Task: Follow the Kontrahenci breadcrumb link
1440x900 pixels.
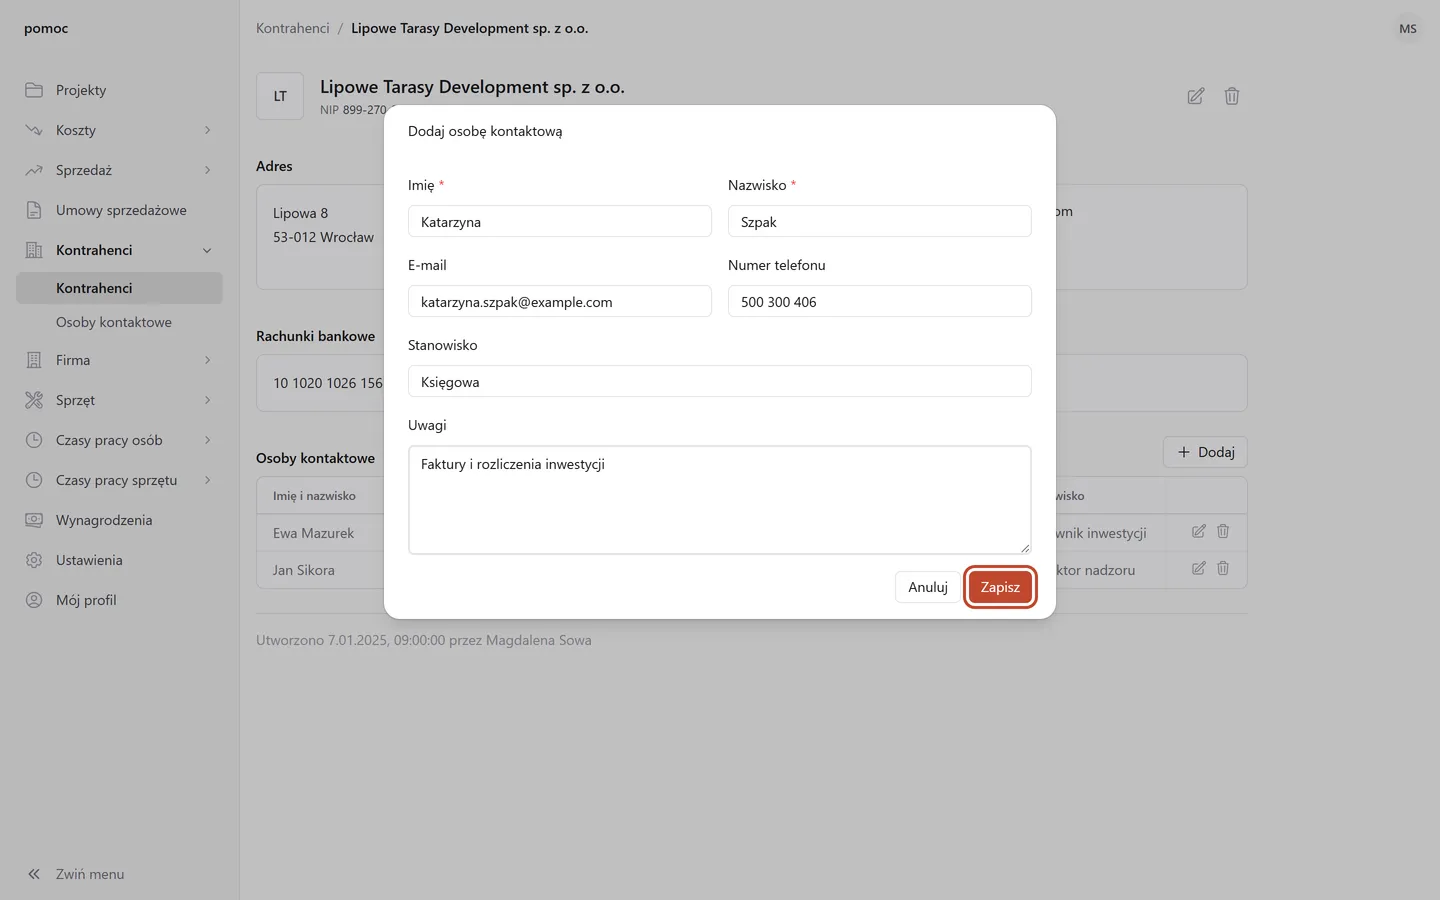Action: point(293,28)
